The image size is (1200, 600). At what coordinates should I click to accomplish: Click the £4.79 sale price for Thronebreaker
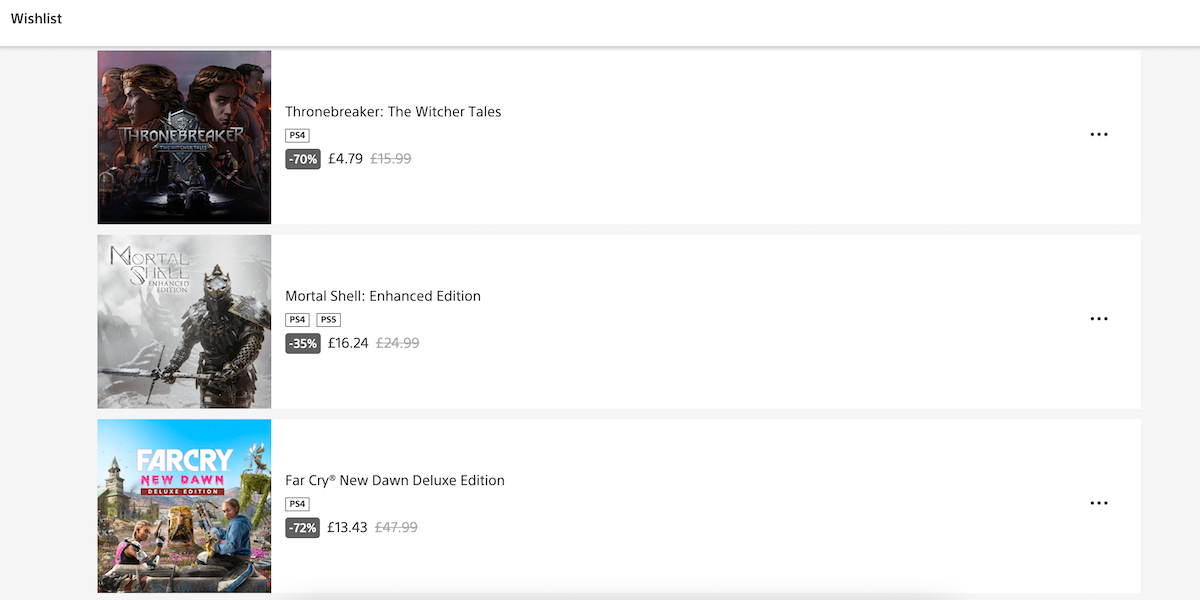click(343, 158)
